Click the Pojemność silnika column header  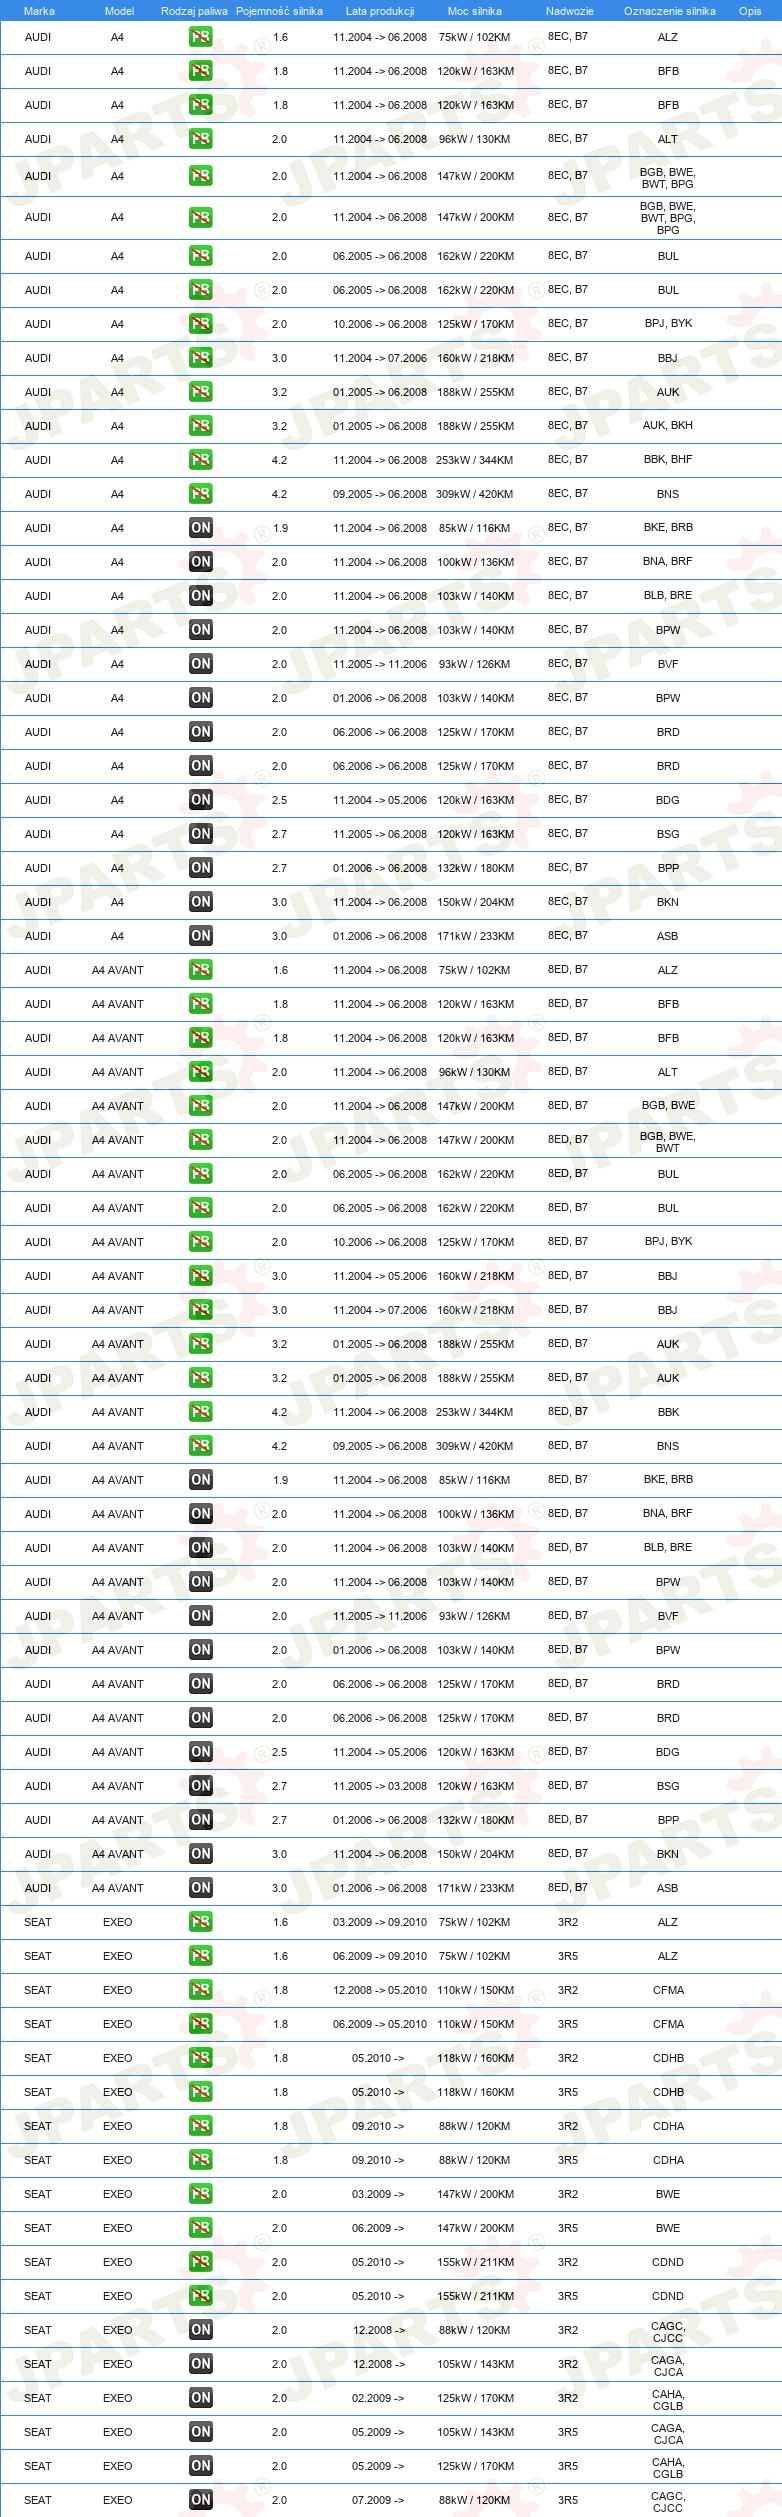click(x=279, y=11)
